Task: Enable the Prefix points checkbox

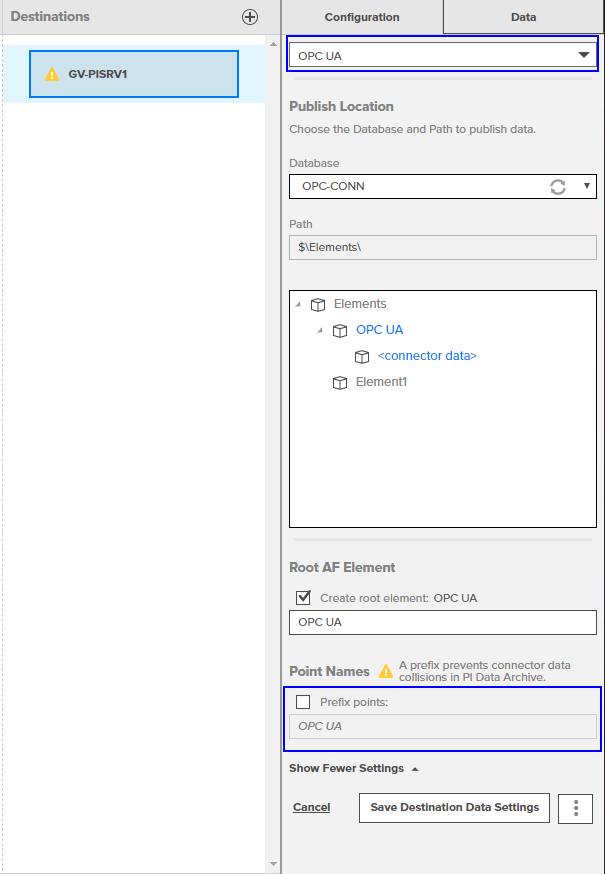Action: (x=304, y=702)
